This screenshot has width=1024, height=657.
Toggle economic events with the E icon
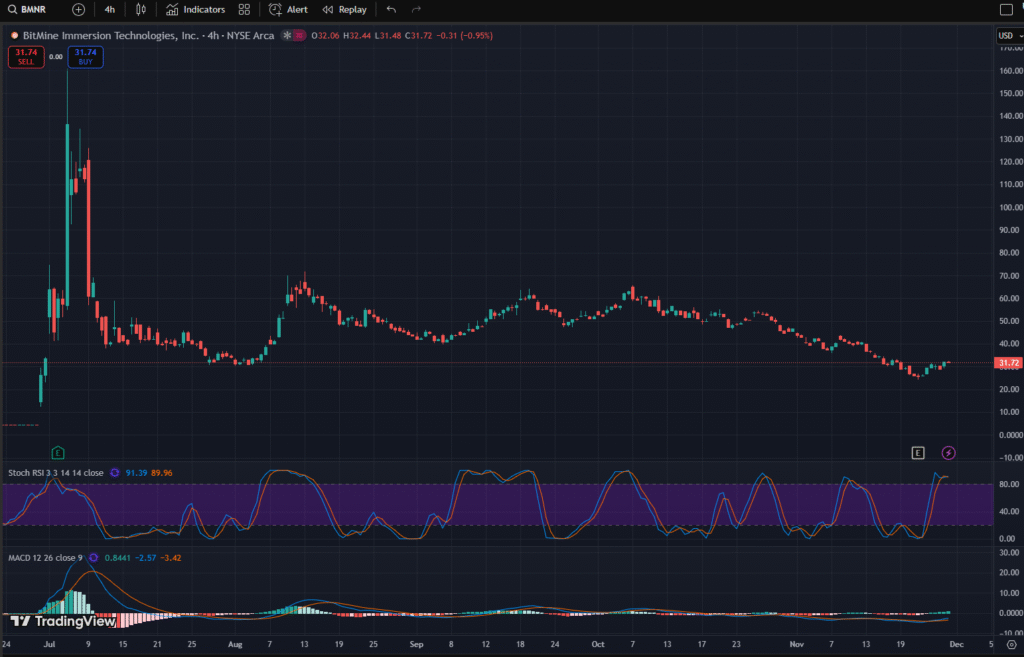(918, 452)
